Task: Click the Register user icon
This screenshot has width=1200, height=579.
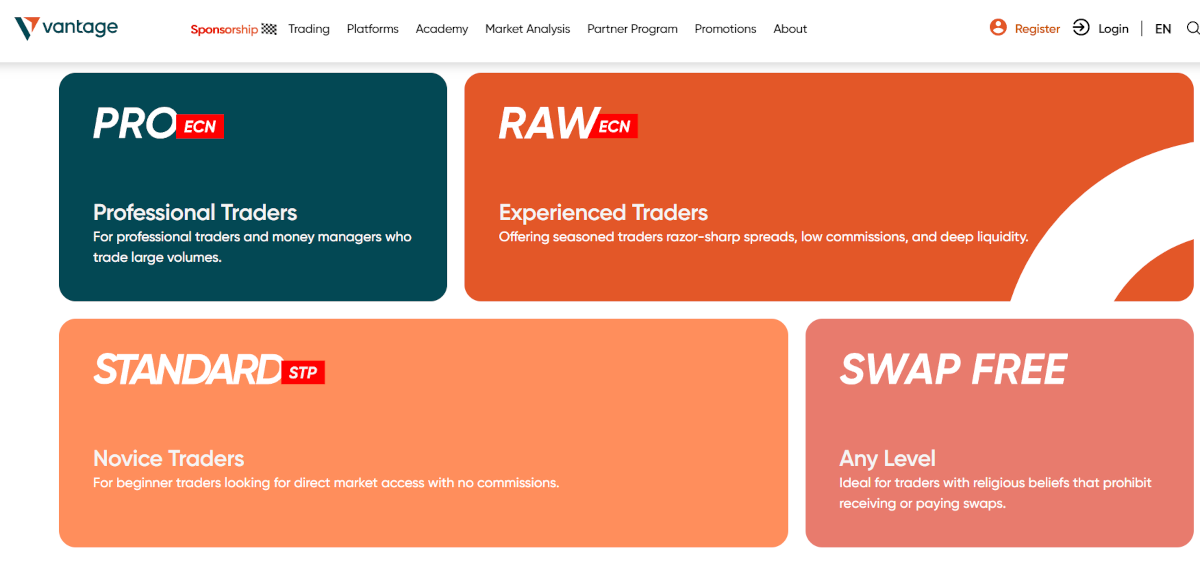Action: (x=998, y=28)
